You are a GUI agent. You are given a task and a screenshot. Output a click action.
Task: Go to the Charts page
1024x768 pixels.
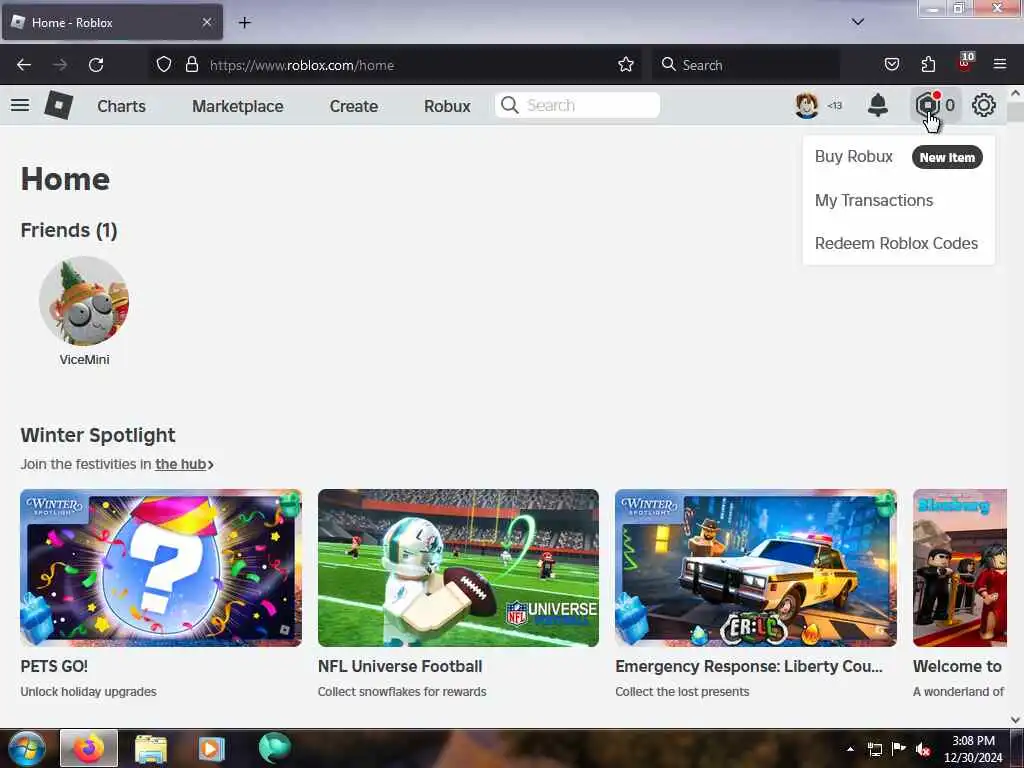click(121, 106)
